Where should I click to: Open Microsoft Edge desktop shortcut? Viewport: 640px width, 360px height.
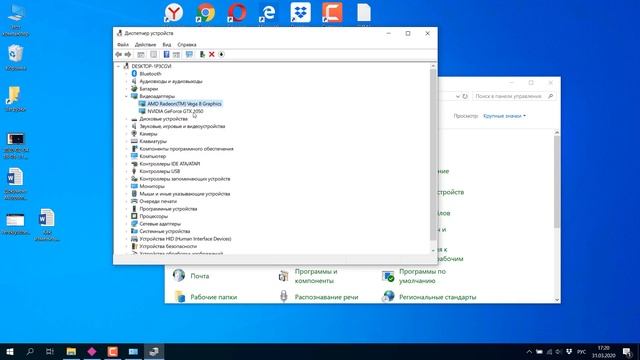click(x=268, y=12)
